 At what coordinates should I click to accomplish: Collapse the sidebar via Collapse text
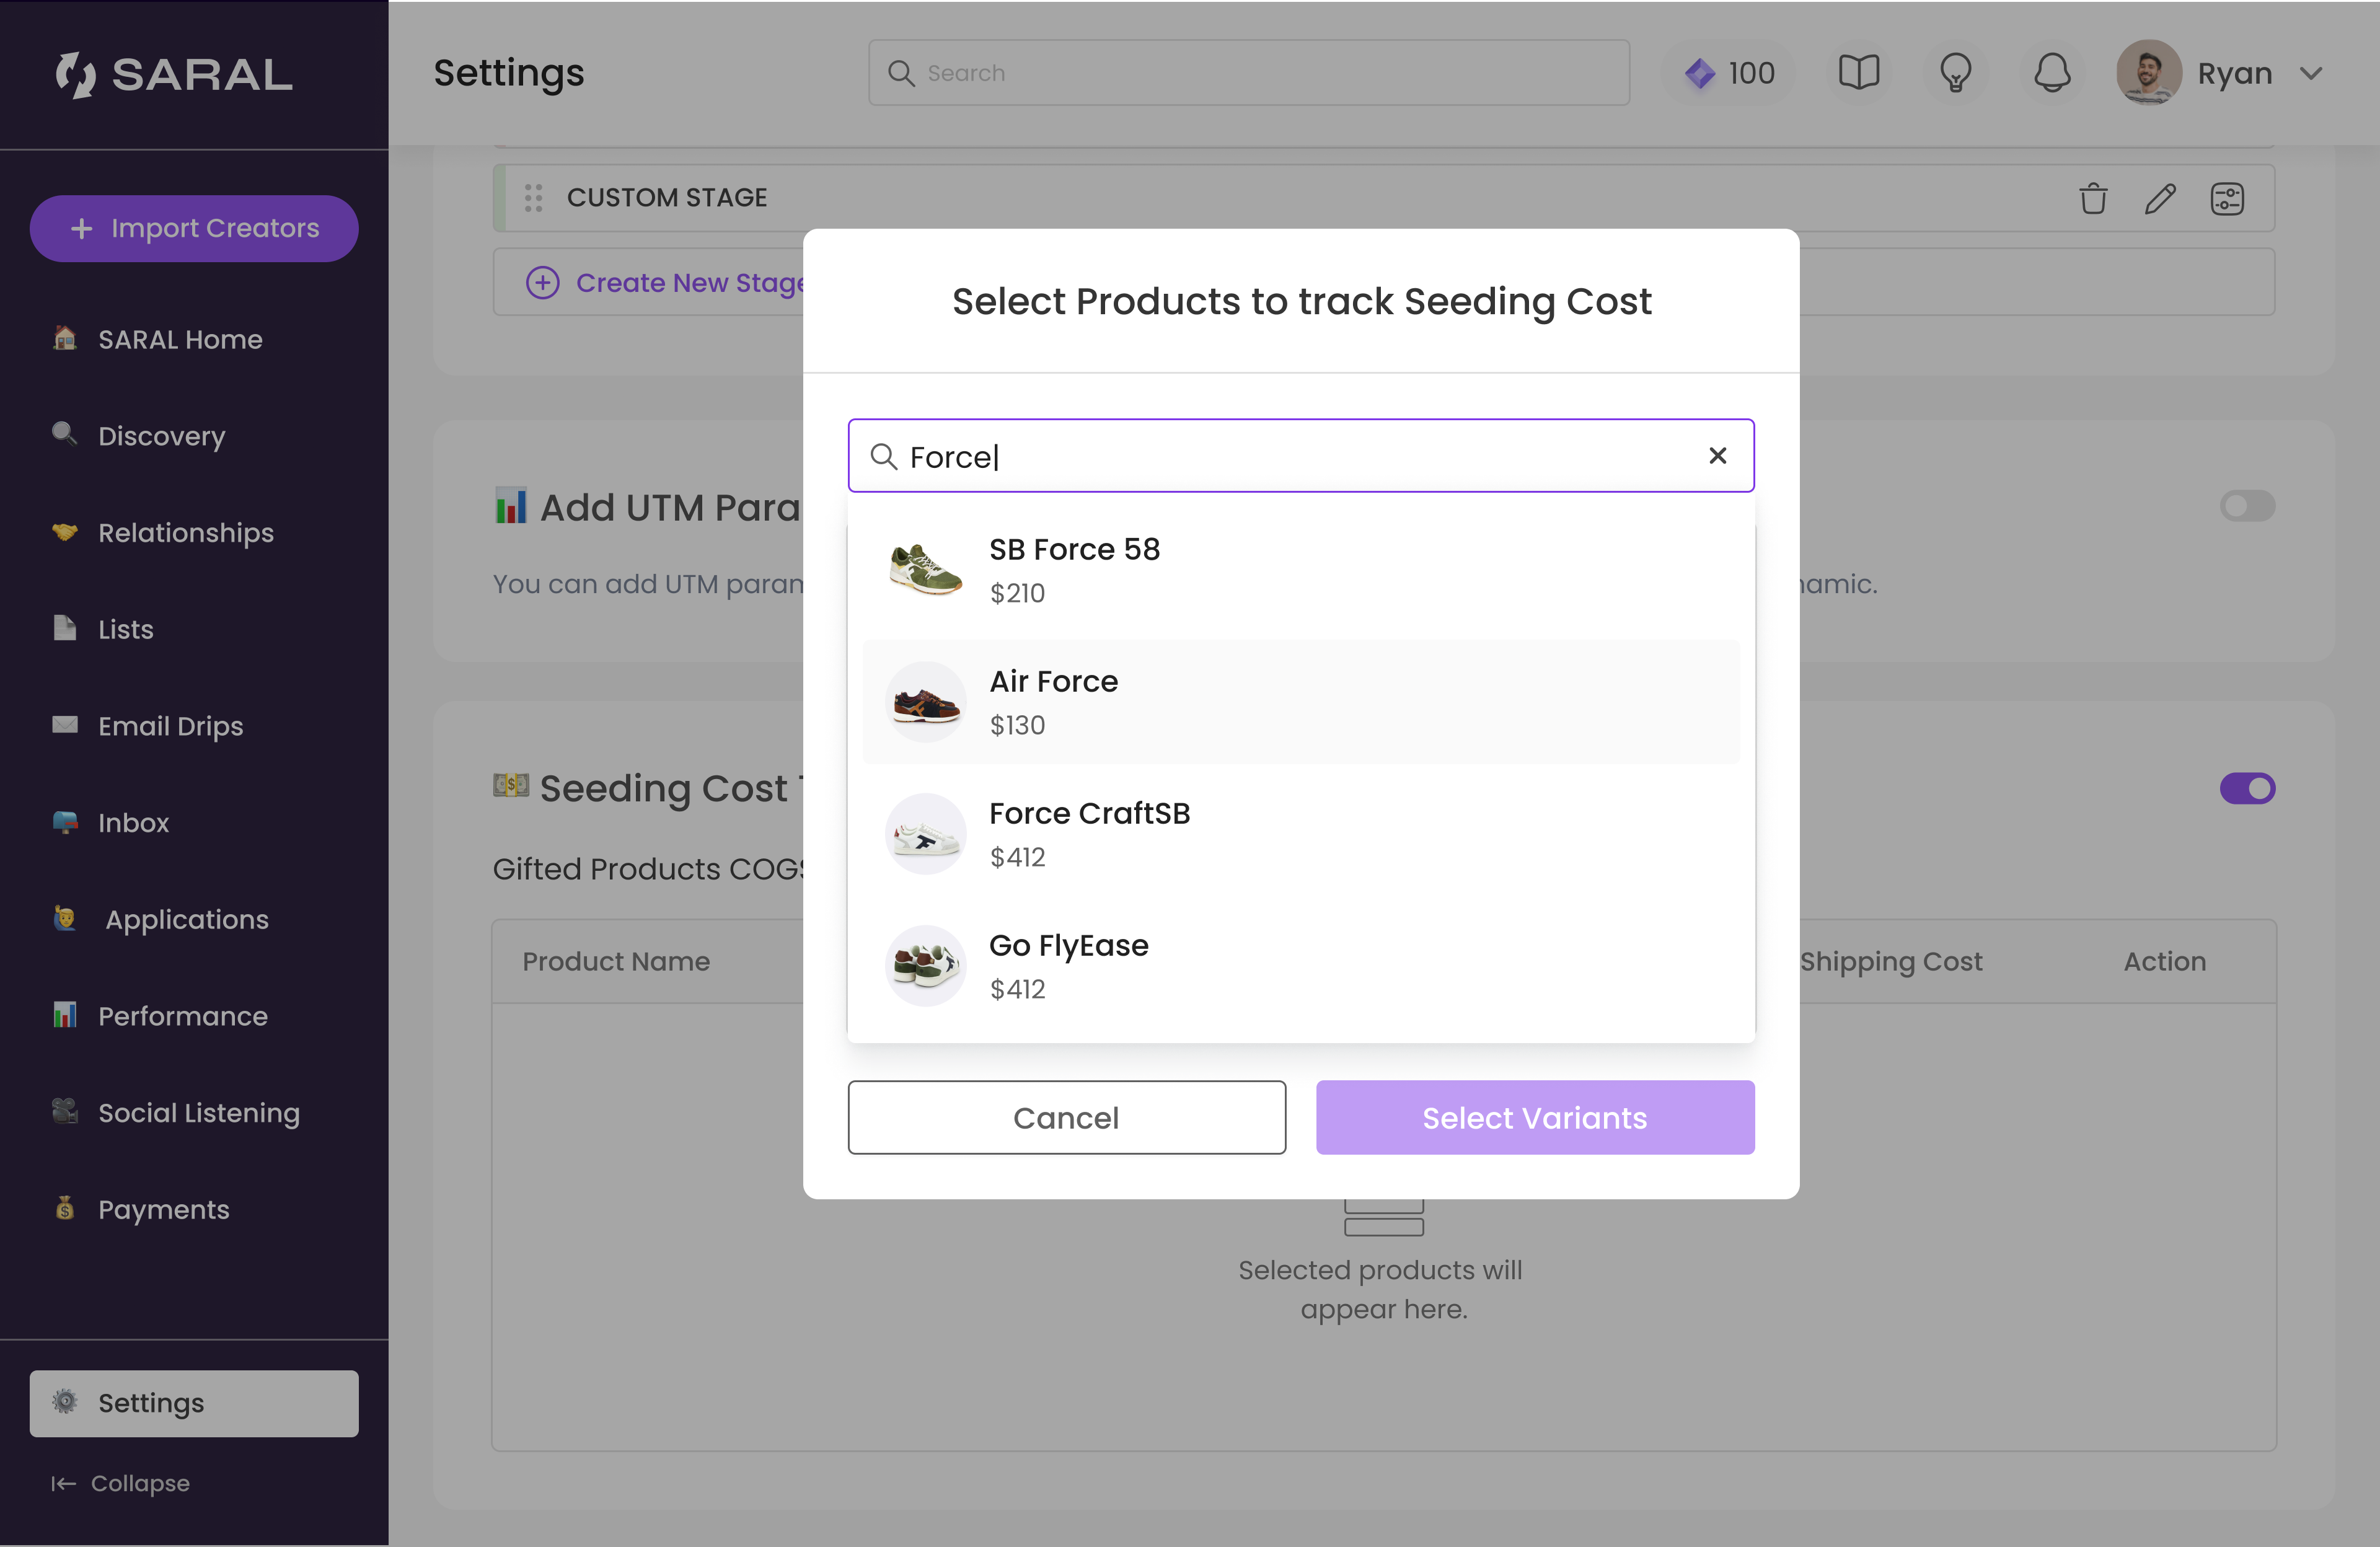pyautogui.click(x=140, y=1484)
